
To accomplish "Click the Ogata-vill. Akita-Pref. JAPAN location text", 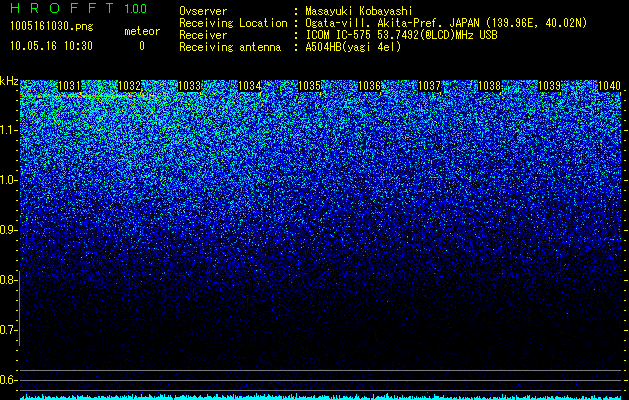I will (x=446, y=23).
